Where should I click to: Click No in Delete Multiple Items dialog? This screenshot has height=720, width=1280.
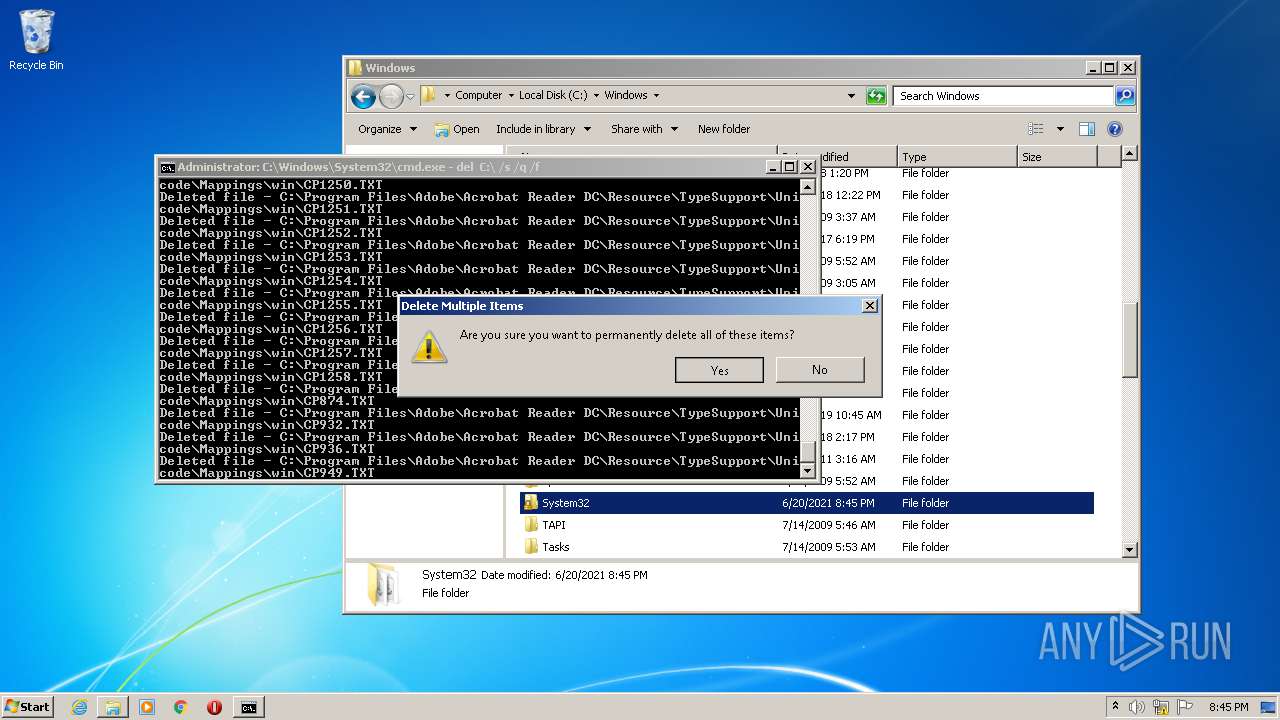pyautogui.click(x=820, y=370)
